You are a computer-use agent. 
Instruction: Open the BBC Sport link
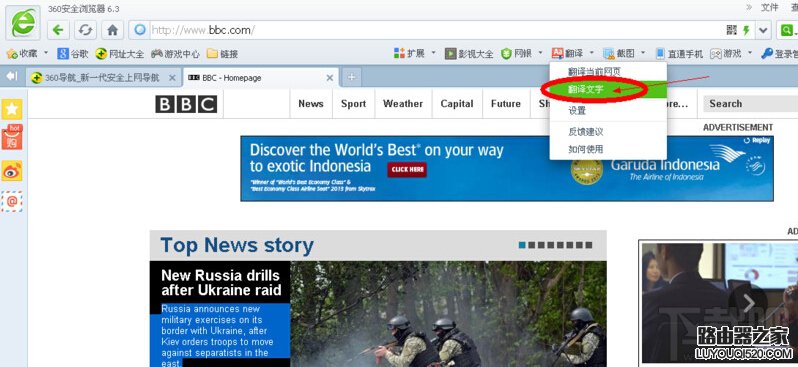coord(353,104)
